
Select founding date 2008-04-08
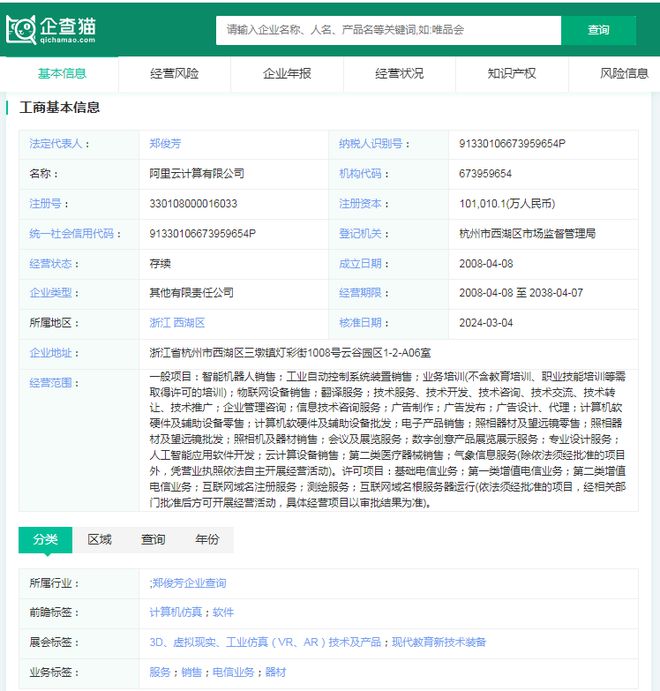coord(486,264)
